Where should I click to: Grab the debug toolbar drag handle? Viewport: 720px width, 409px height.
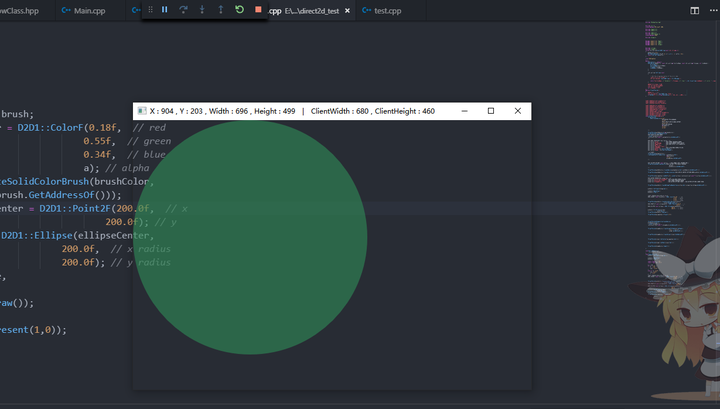[150, 10]
